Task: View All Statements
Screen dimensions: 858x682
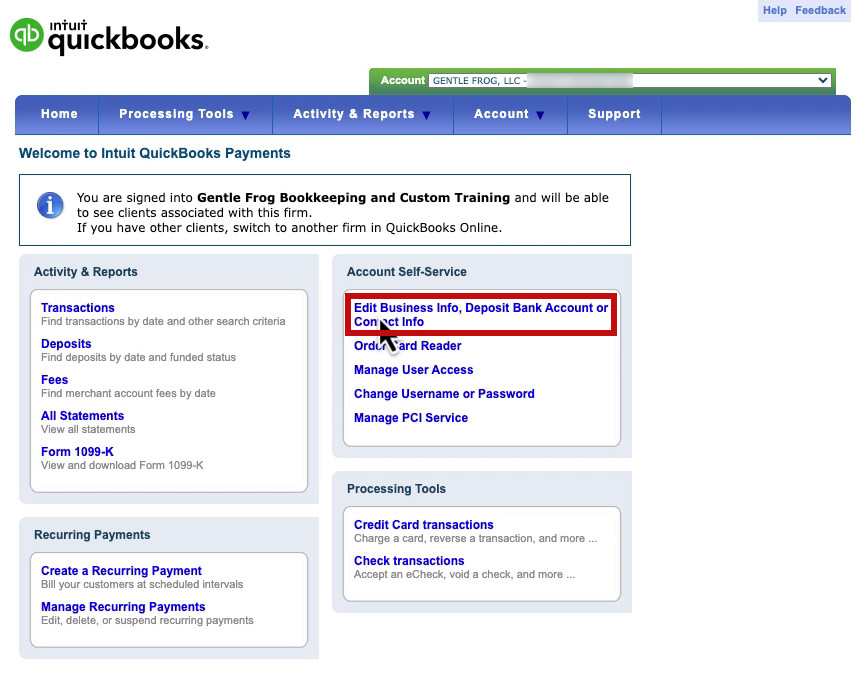Action: click(x=83, y=416)
